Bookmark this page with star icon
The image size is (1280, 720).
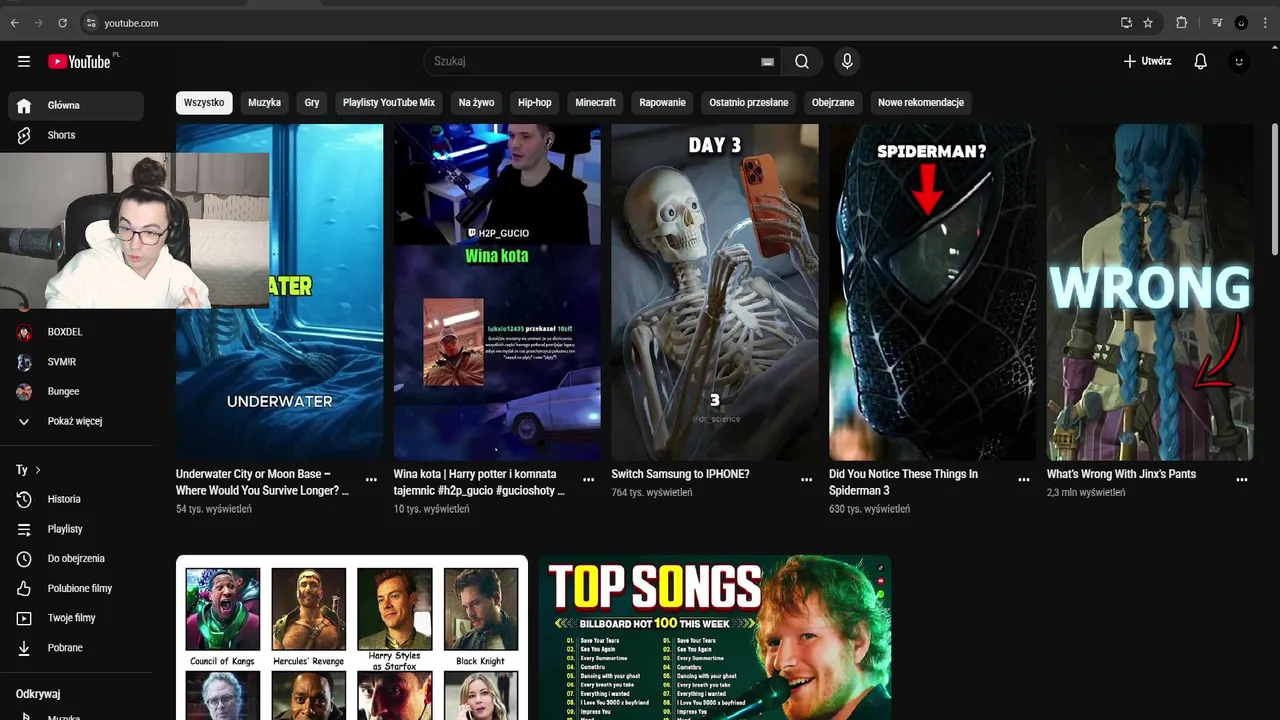pos(1148,22)
